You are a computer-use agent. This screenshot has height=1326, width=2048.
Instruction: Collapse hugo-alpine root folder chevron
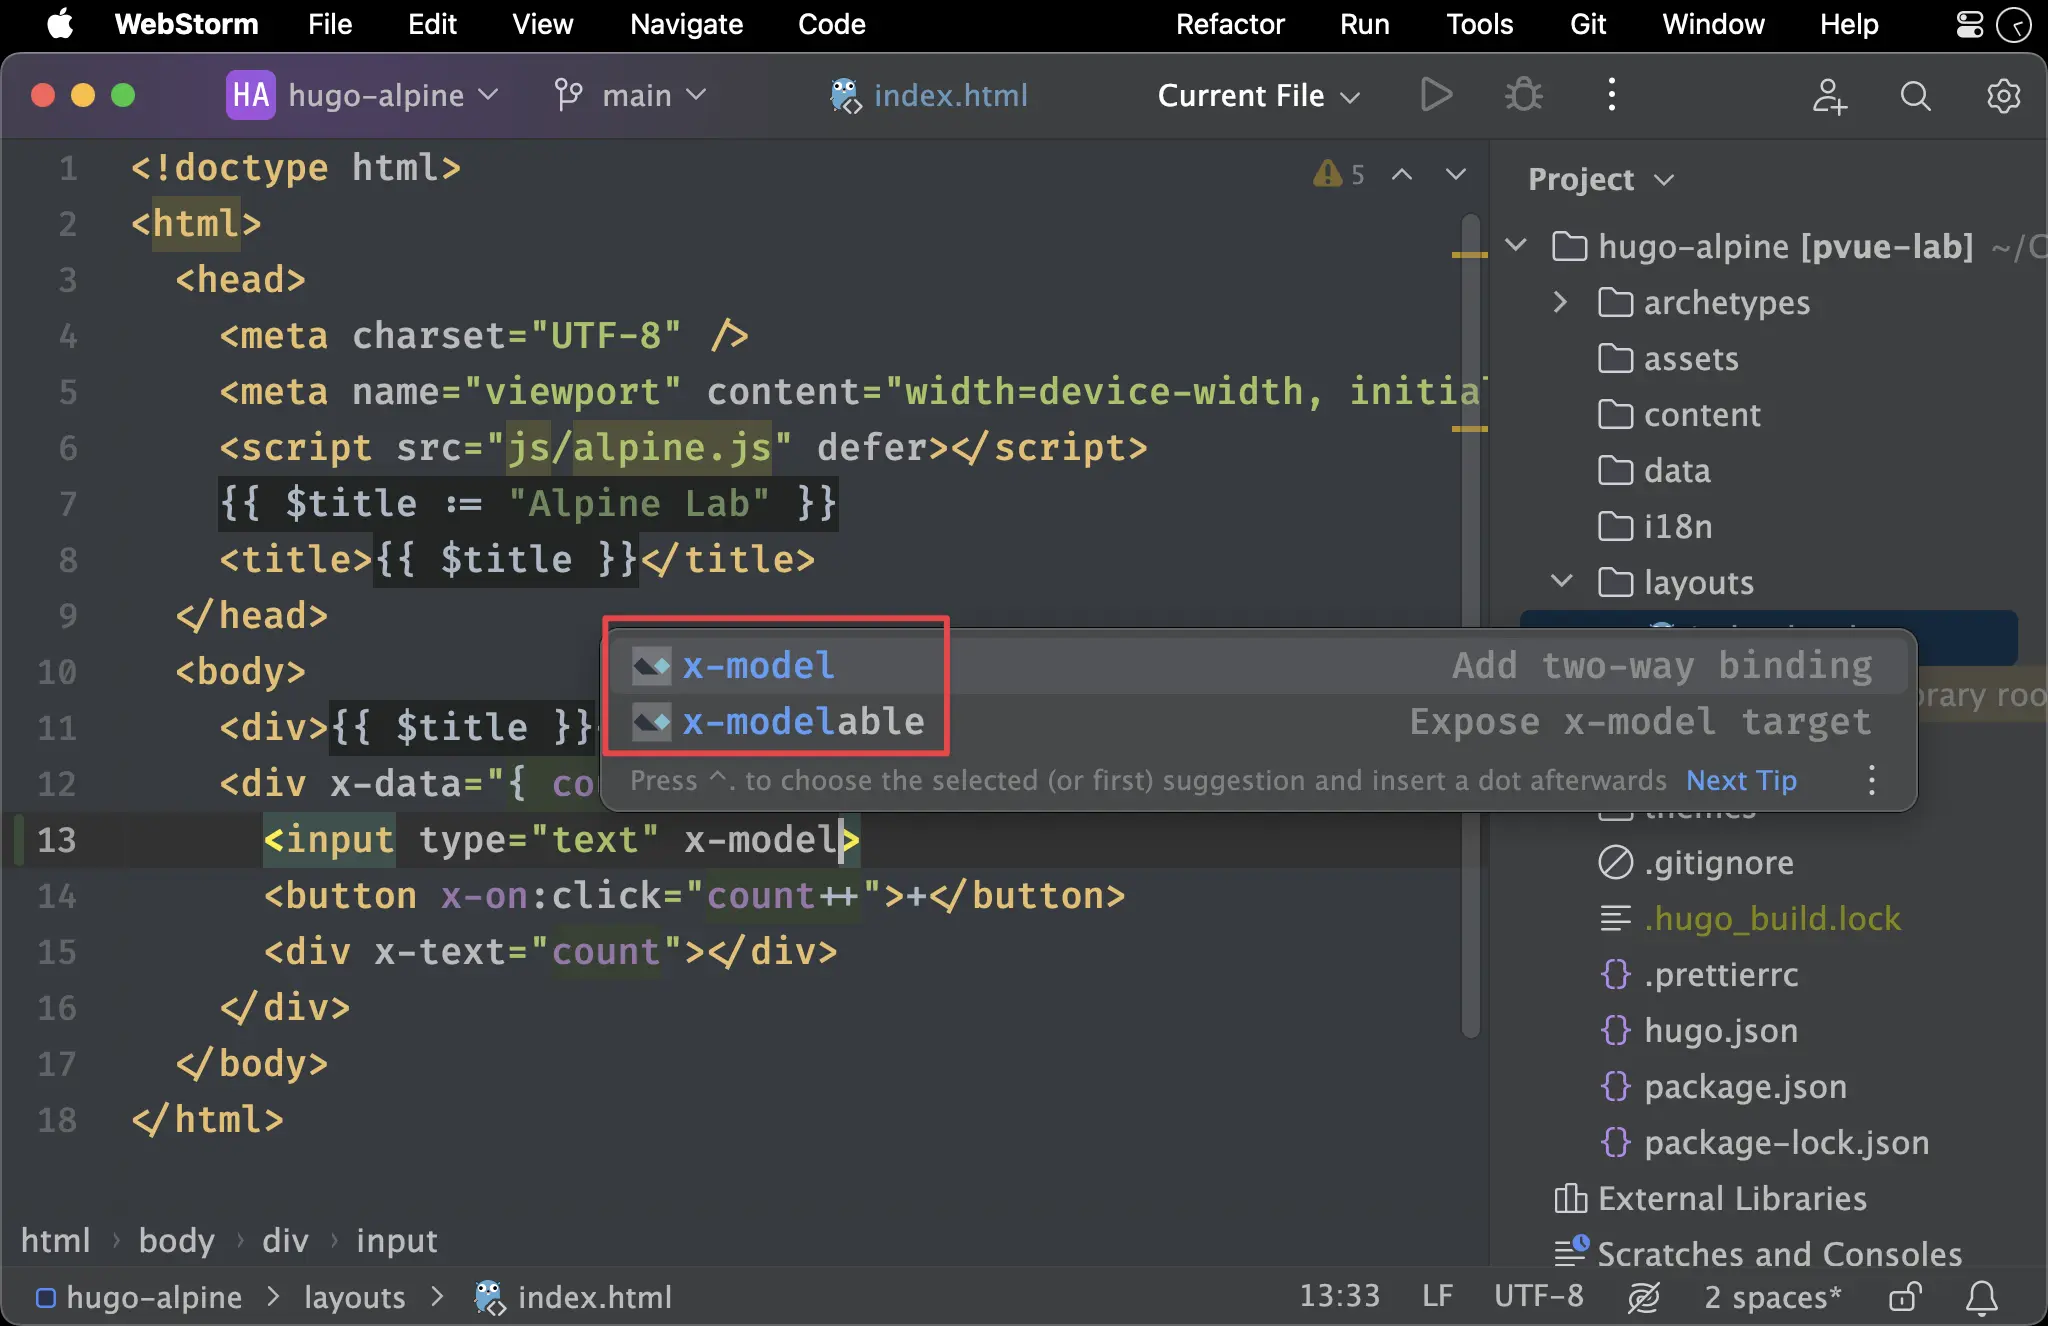tap(1516, 245)
